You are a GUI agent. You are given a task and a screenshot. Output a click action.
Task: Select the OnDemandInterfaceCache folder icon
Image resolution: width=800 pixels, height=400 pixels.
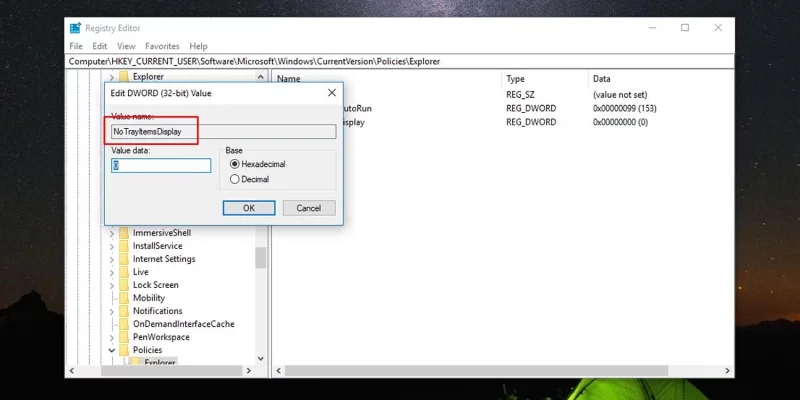124,324
